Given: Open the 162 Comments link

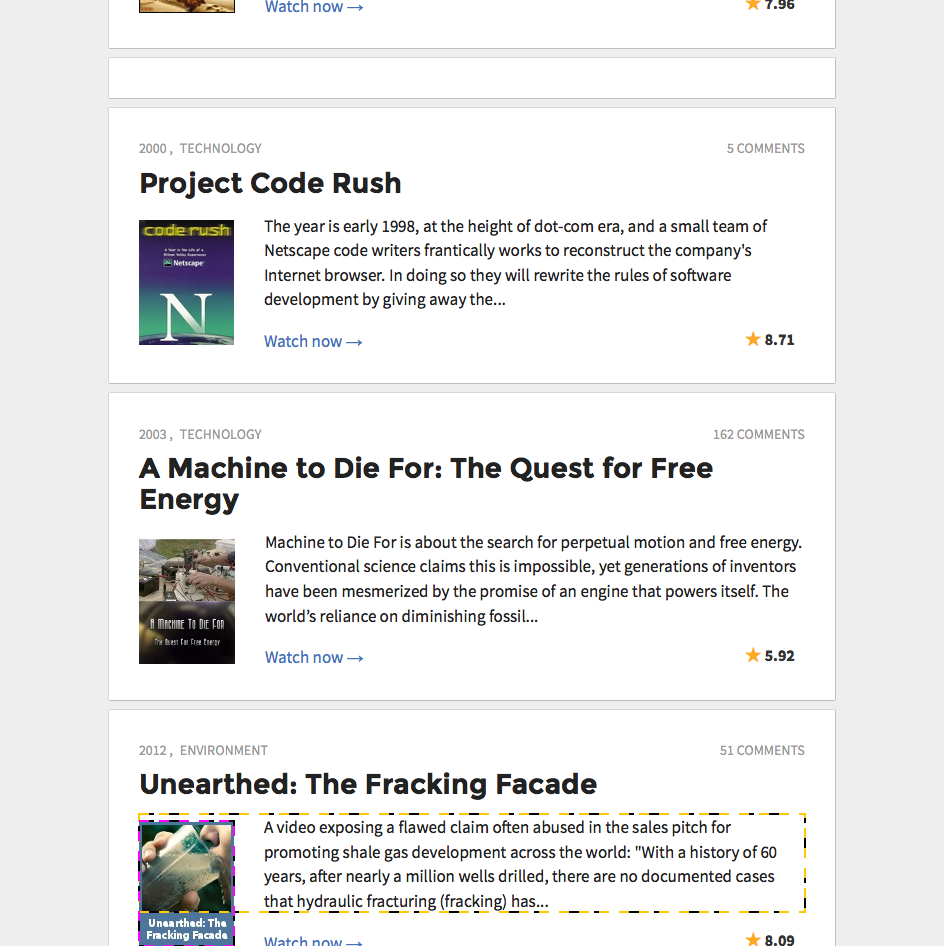Looking at the screenshot, I should coord(759,434).
